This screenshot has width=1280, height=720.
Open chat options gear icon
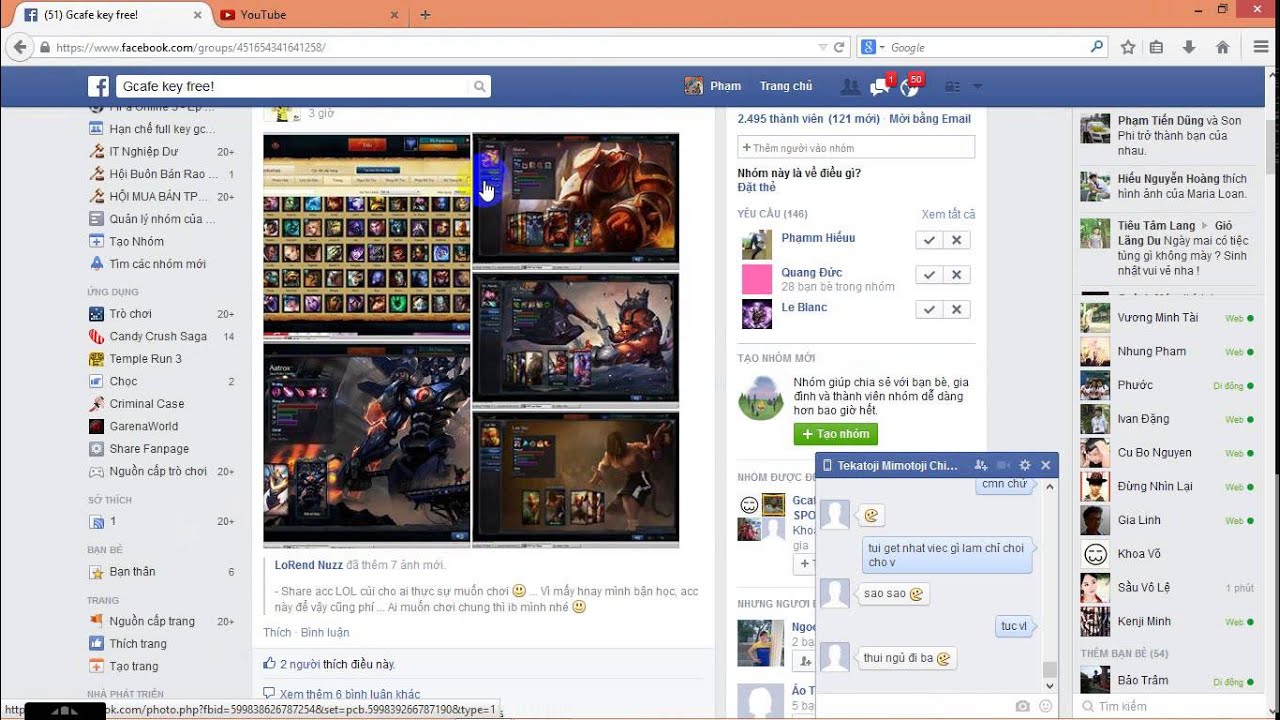coord(1025,465)
